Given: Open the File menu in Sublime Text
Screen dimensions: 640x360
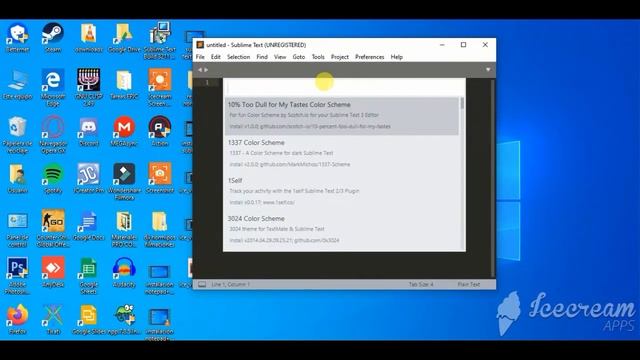Looking at the screenshot, I should pos(200,57).
